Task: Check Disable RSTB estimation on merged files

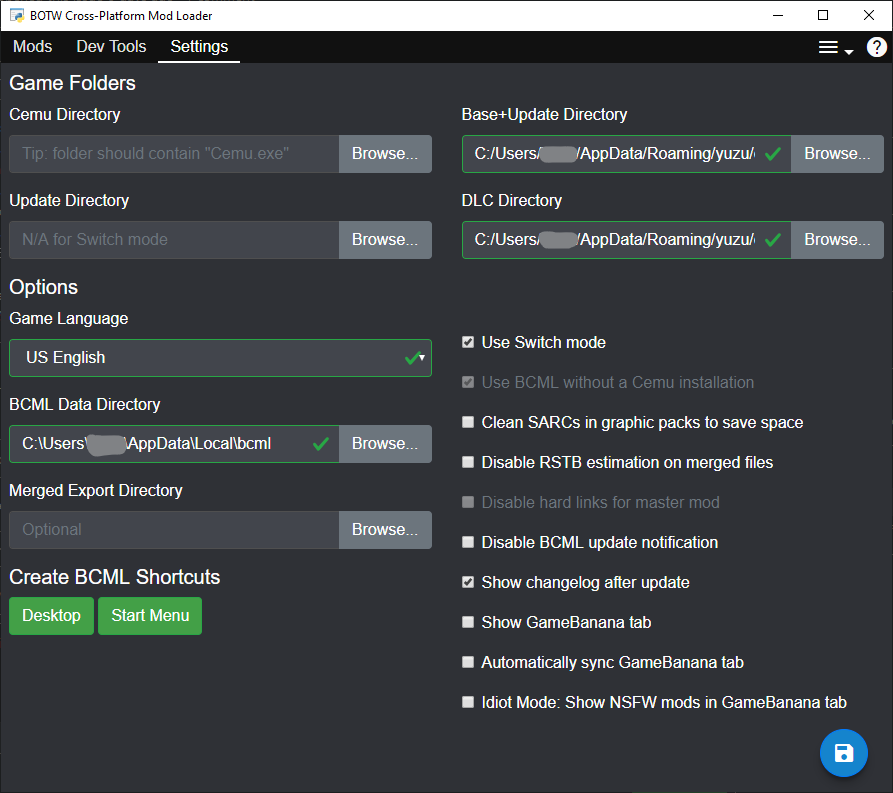Action: pos(468,462)
